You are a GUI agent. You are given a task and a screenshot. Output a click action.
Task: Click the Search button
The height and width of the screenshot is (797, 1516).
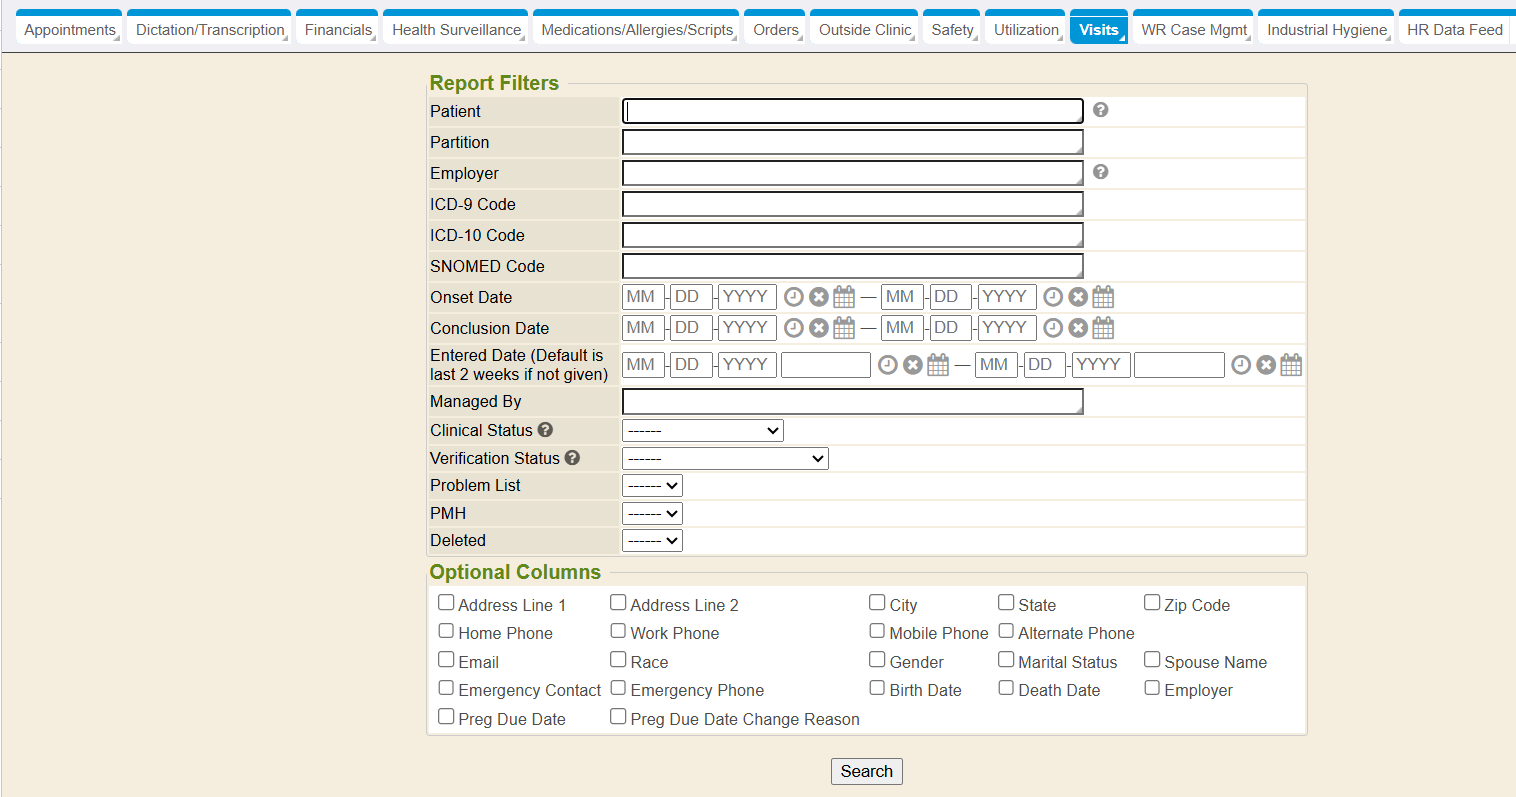[x=866, y=771]
